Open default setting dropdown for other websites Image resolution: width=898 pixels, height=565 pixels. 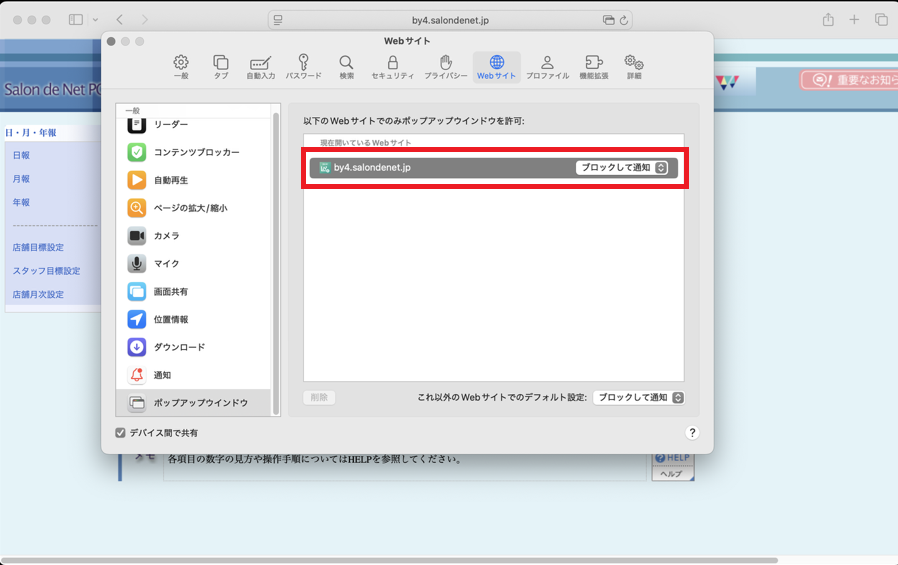[638, 397]
